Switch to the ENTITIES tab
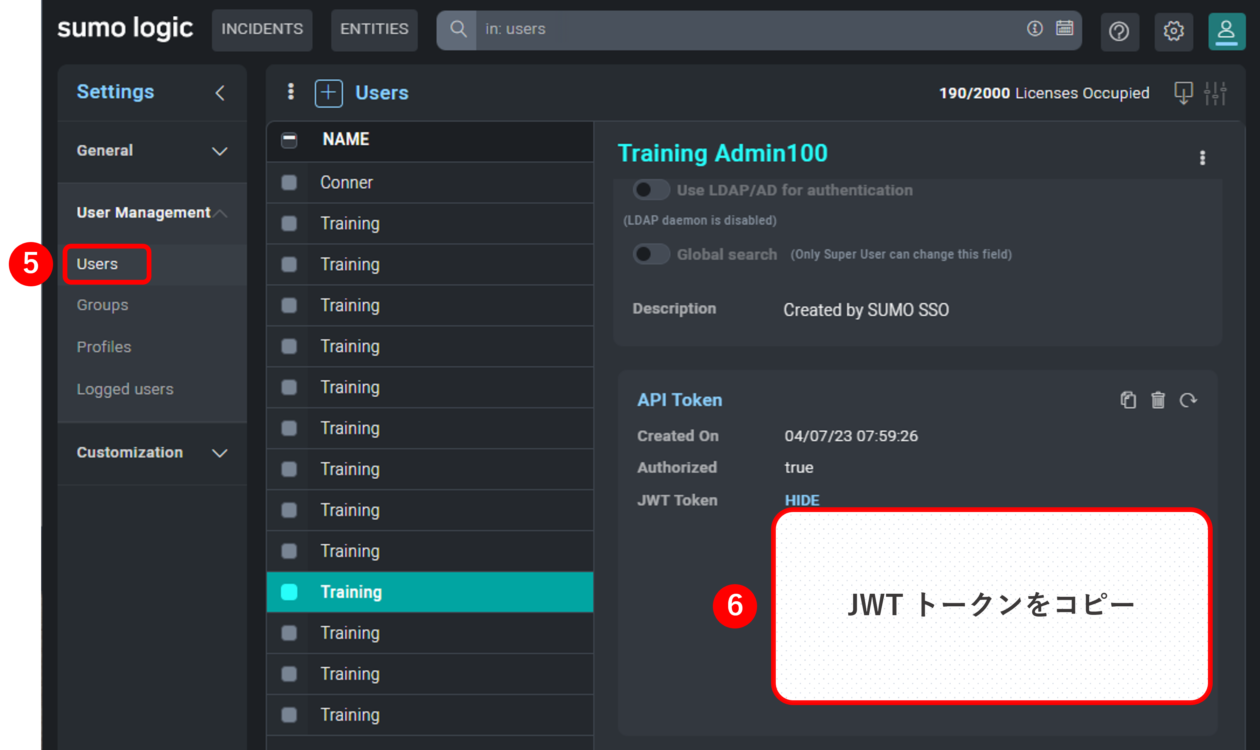This screenshot has height=750, width=1260. pos(374,30)
